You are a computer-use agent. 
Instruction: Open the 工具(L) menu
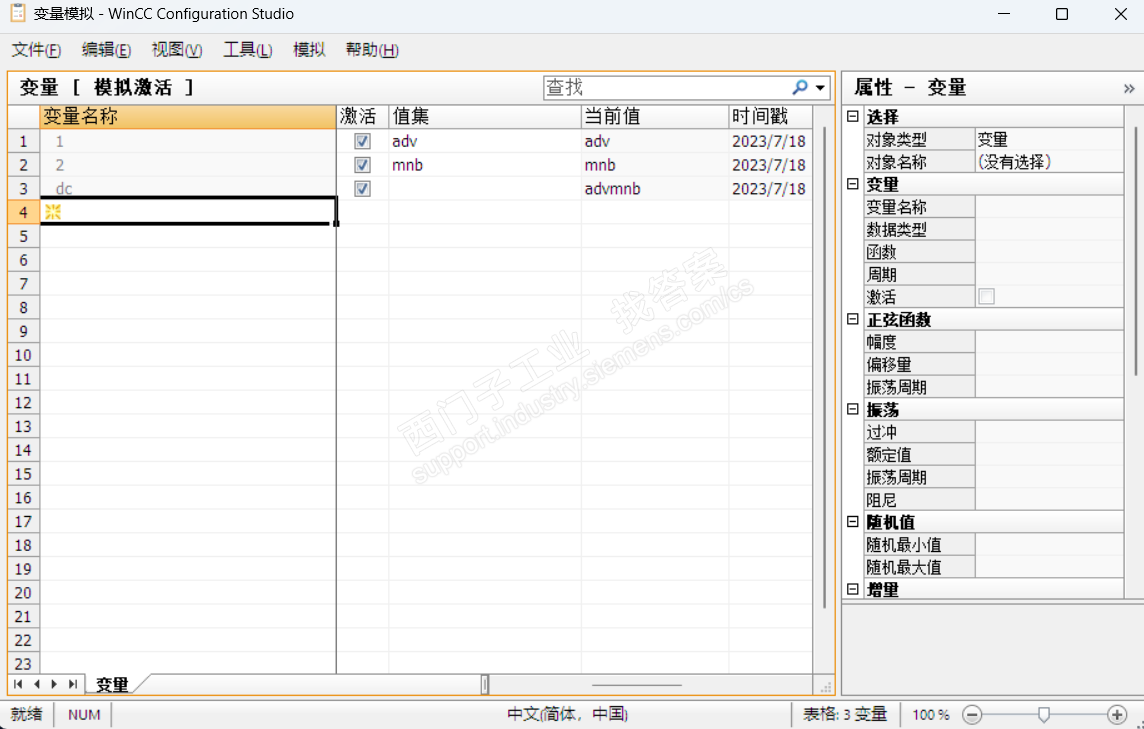pos(248,50)
